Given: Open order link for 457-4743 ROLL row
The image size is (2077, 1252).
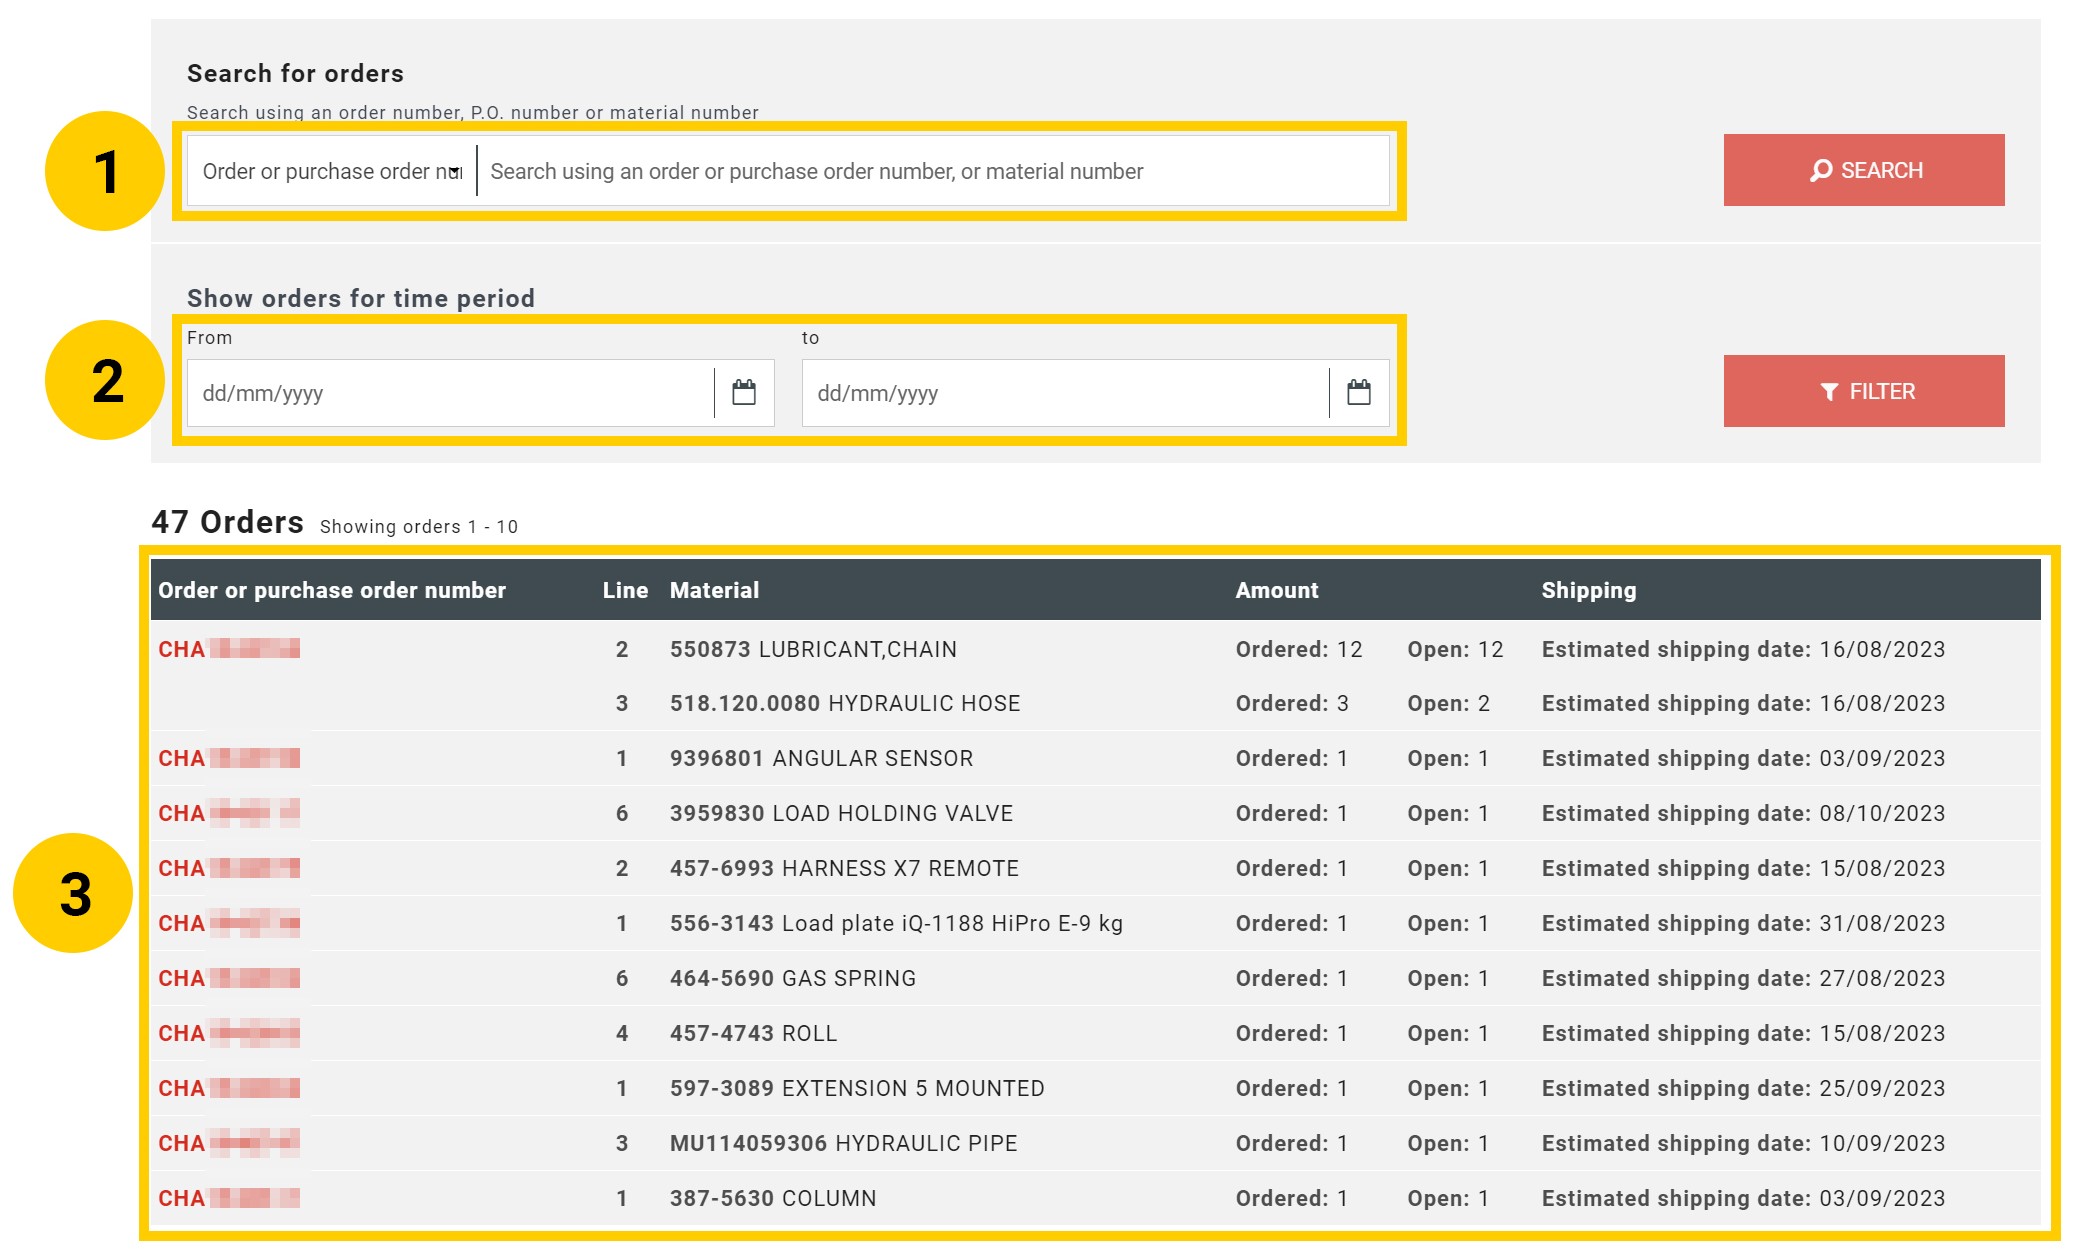Looking at the screenshot, I should pos(229,1033).
